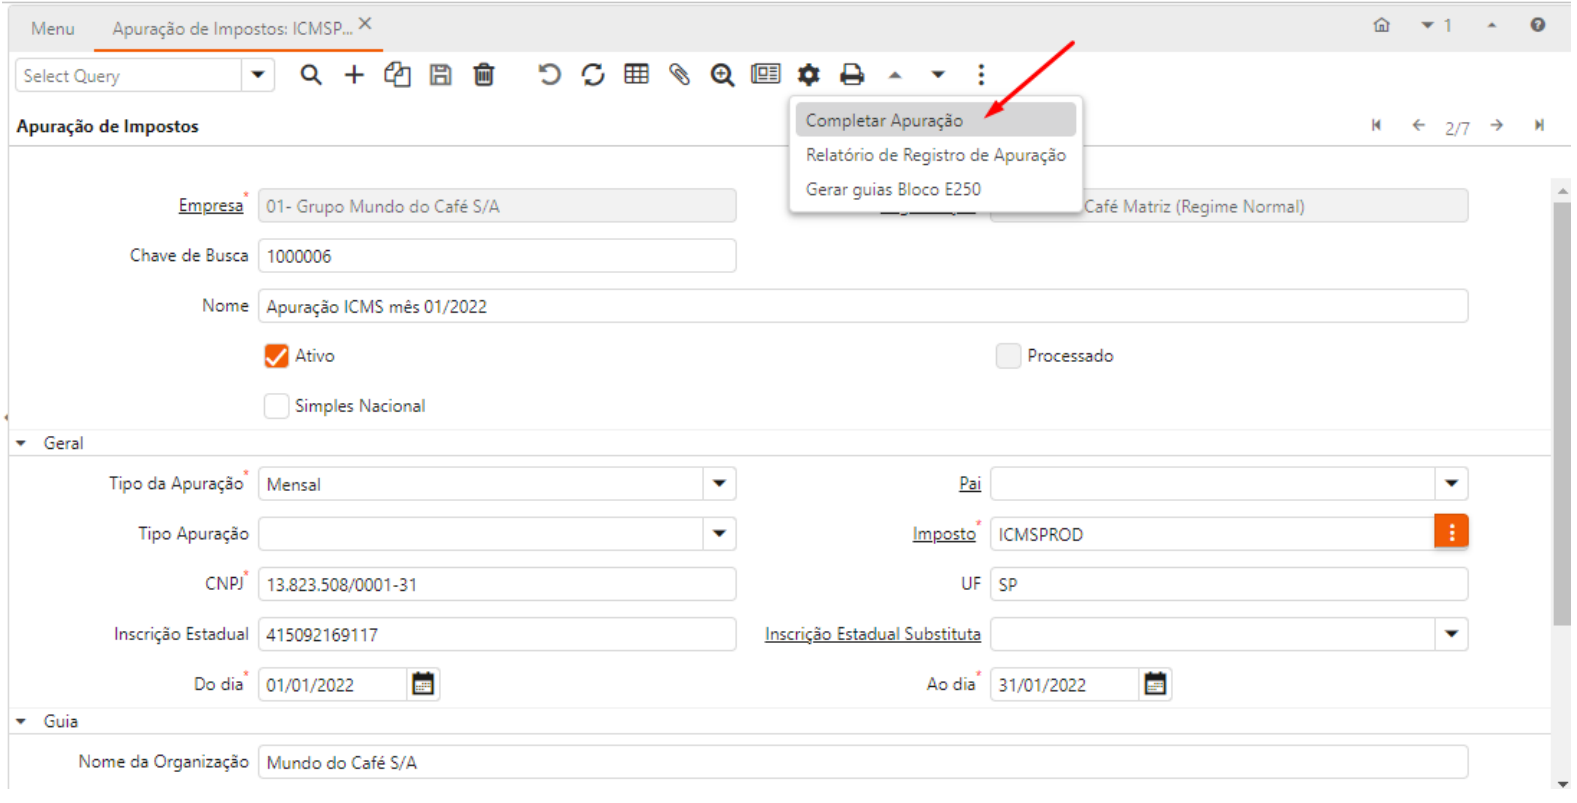Open the Tipo da Apuração dropdown
Viewport: 1577px width, 803px height.
719,484
